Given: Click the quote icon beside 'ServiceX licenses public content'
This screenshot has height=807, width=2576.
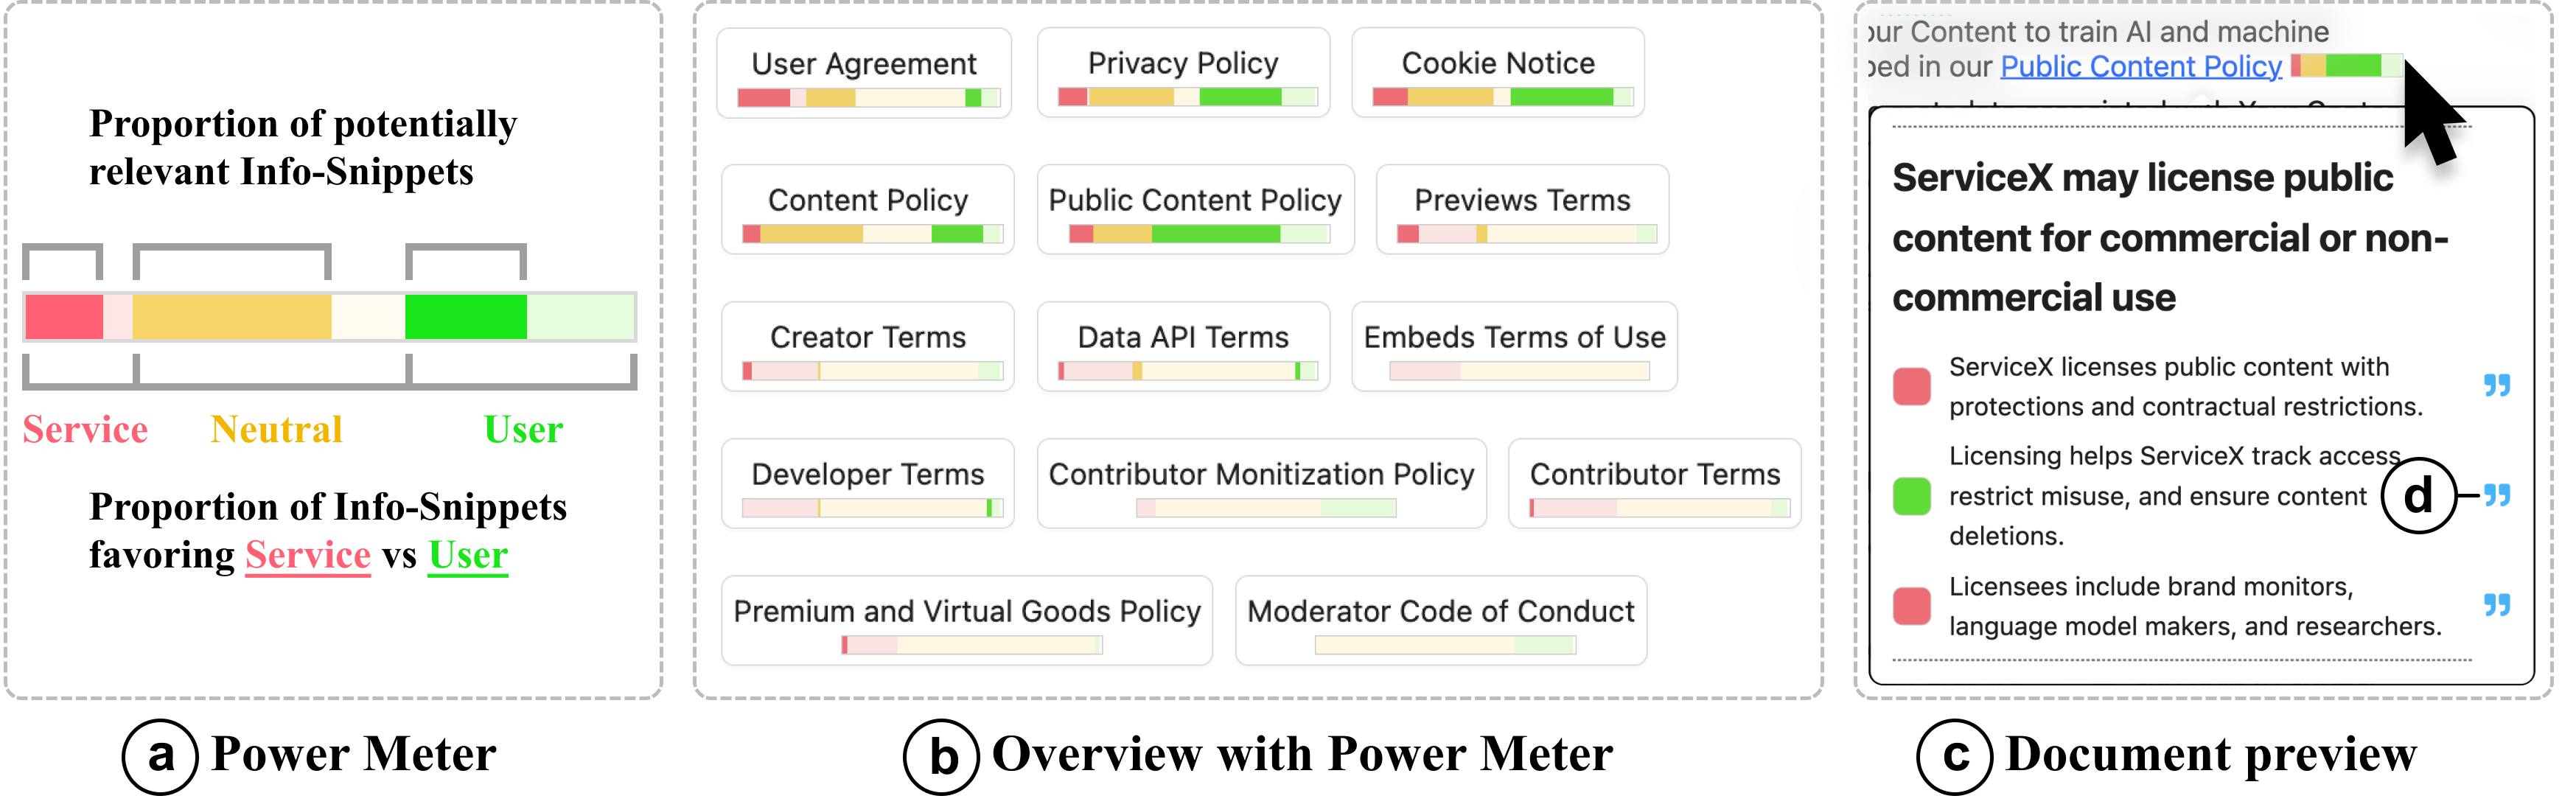Looking at the screenshot, I should (2497, 386).
